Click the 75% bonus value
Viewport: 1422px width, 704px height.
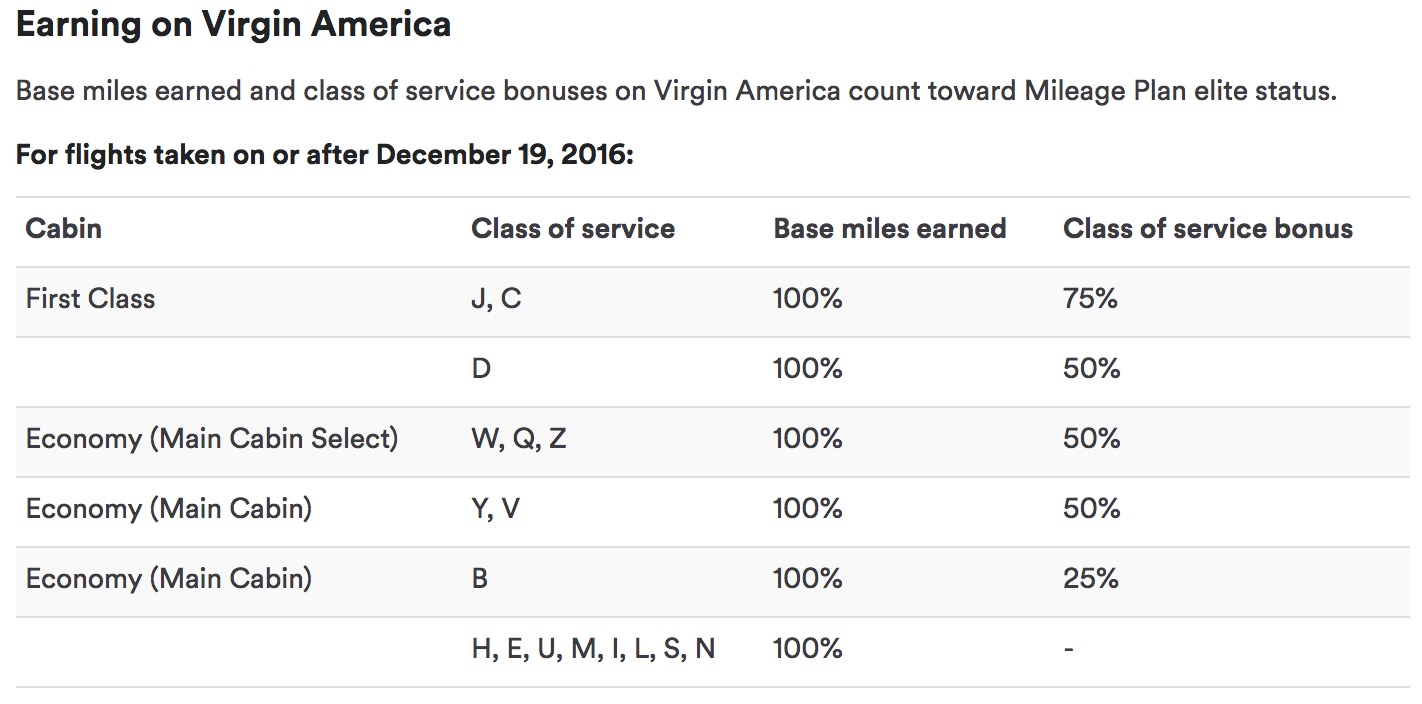click(1090, 299)
